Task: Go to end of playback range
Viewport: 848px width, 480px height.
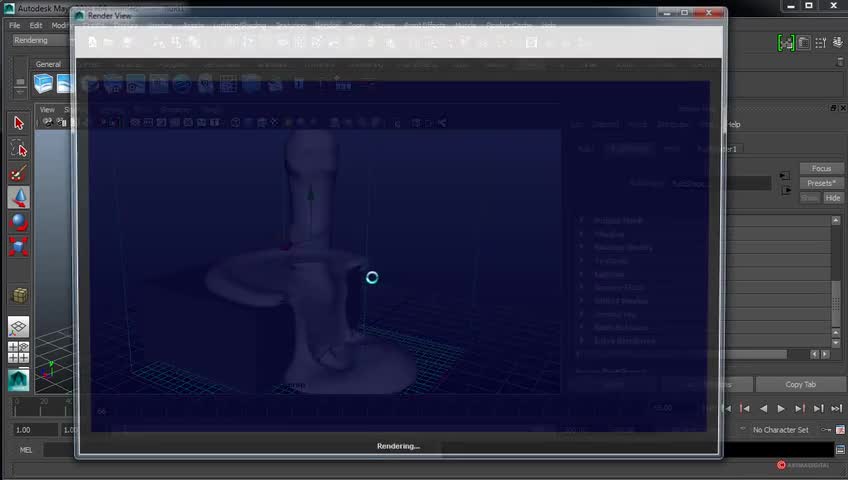Action: coord(837,409)
